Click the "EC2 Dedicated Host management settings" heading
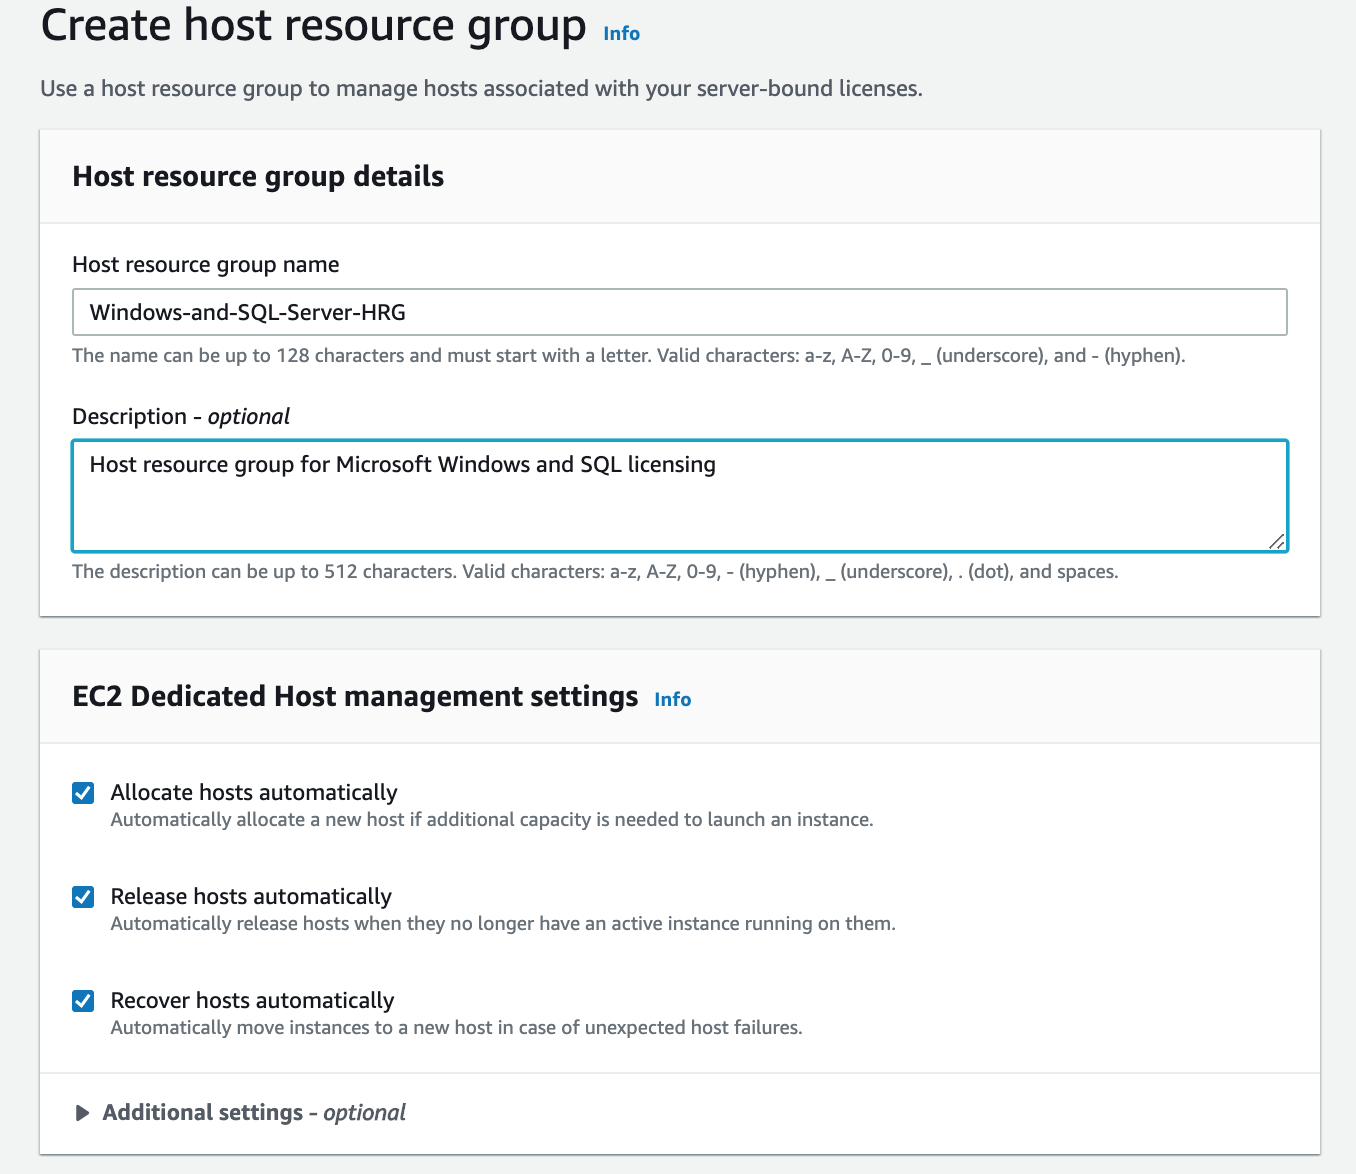 point(355,697)
